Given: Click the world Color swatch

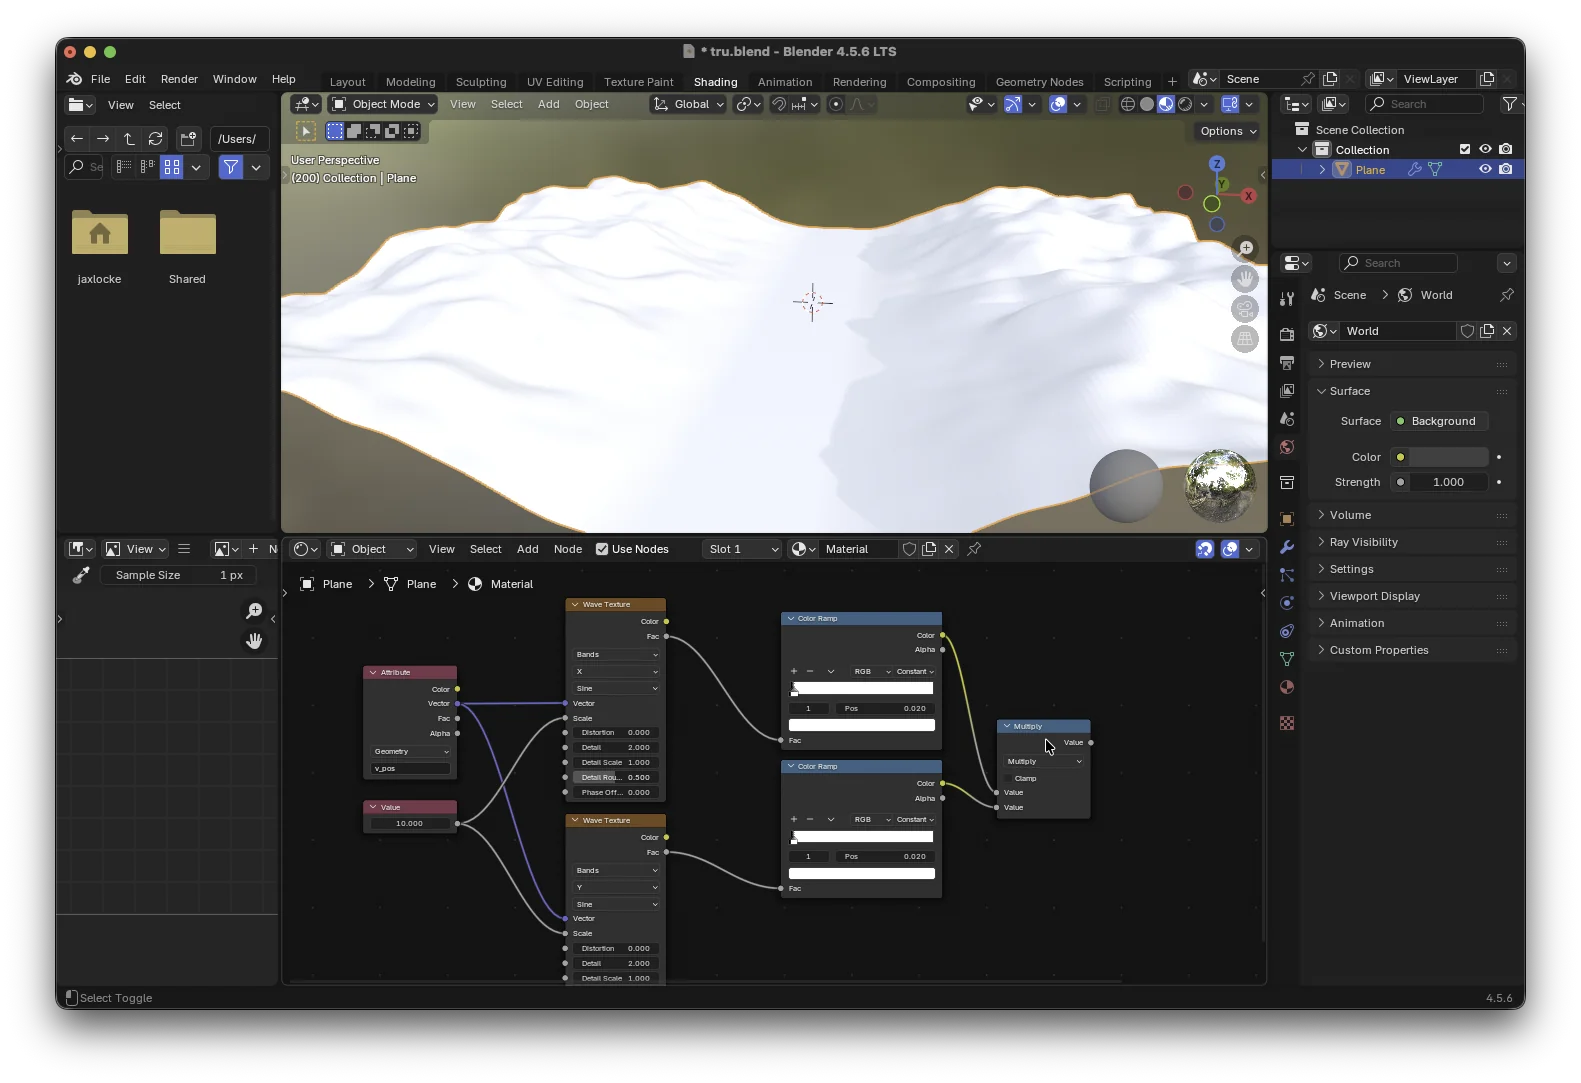Looking at the screenshot, I should click(x=1448, y=457).
